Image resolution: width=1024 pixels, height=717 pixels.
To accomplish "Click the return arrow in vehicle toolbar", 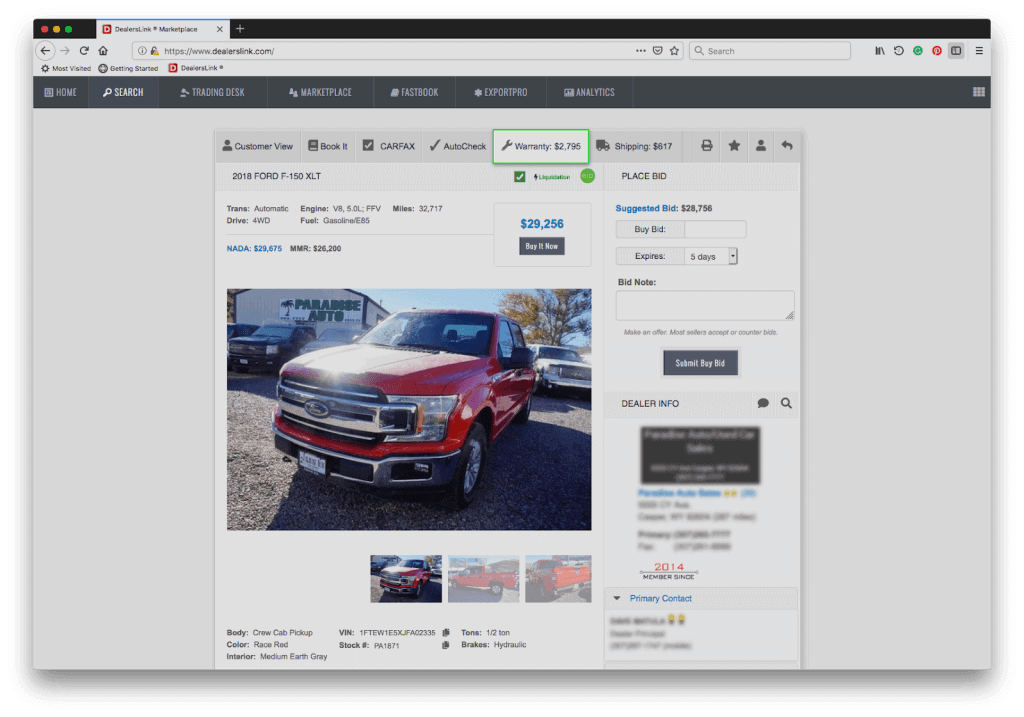I will (x=787, y=146).
